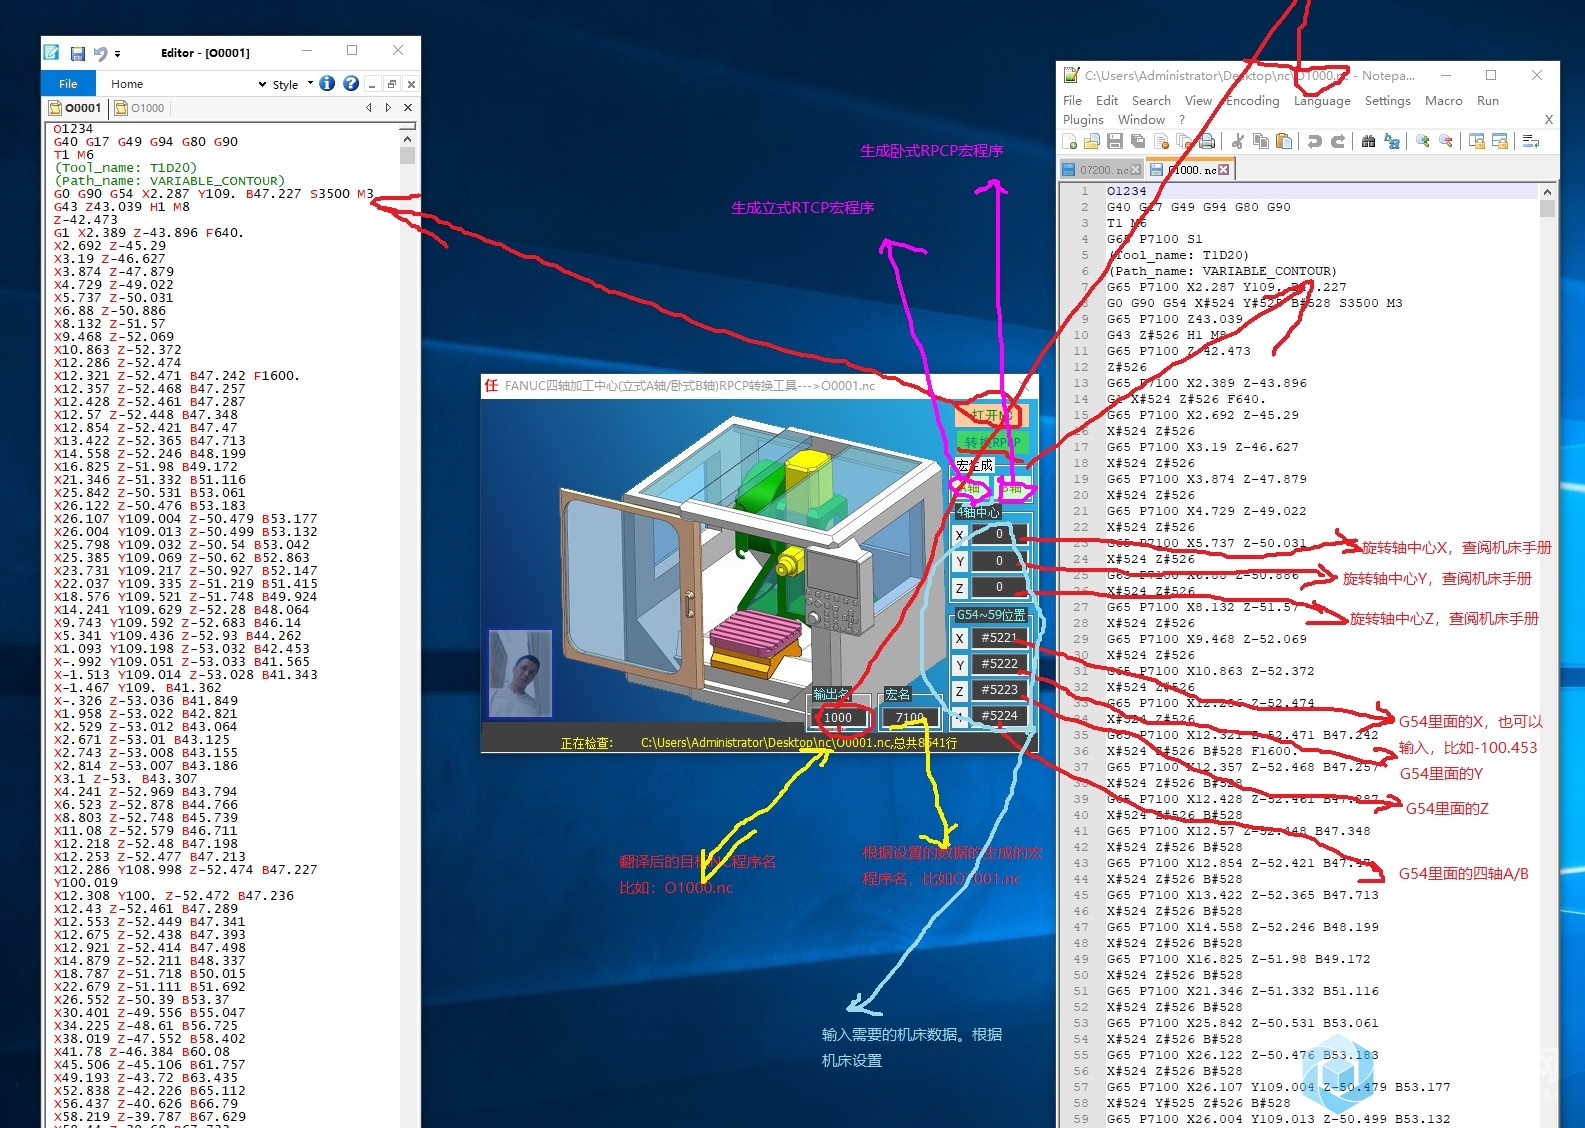Click Copy icon in Notepad++ toolbar

tap(1261, 142)
